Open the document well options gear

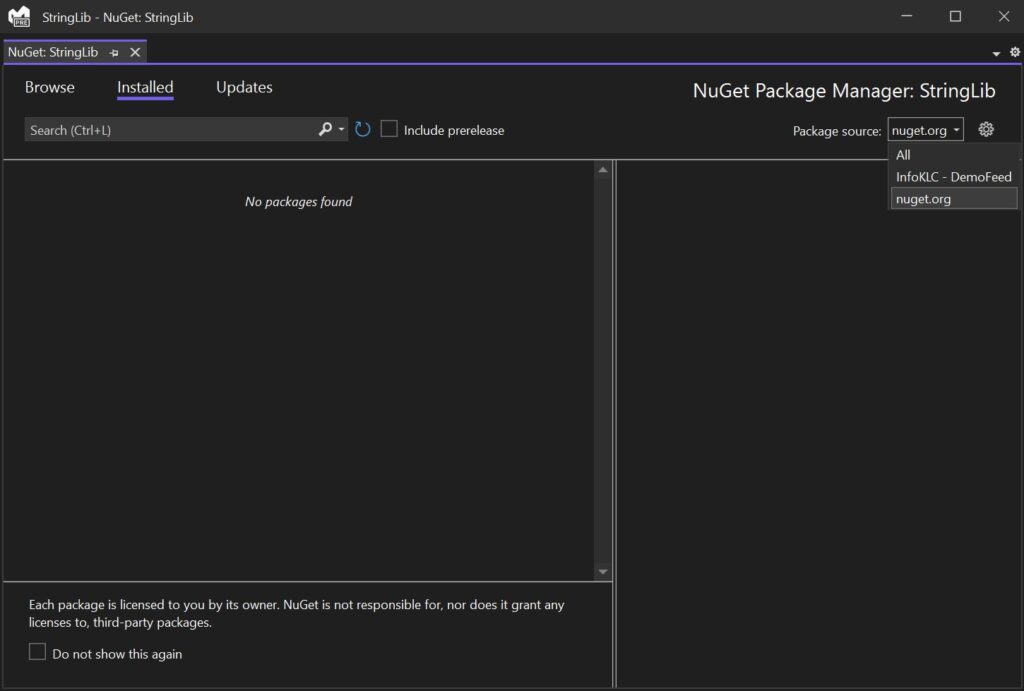coord(1014,51)
